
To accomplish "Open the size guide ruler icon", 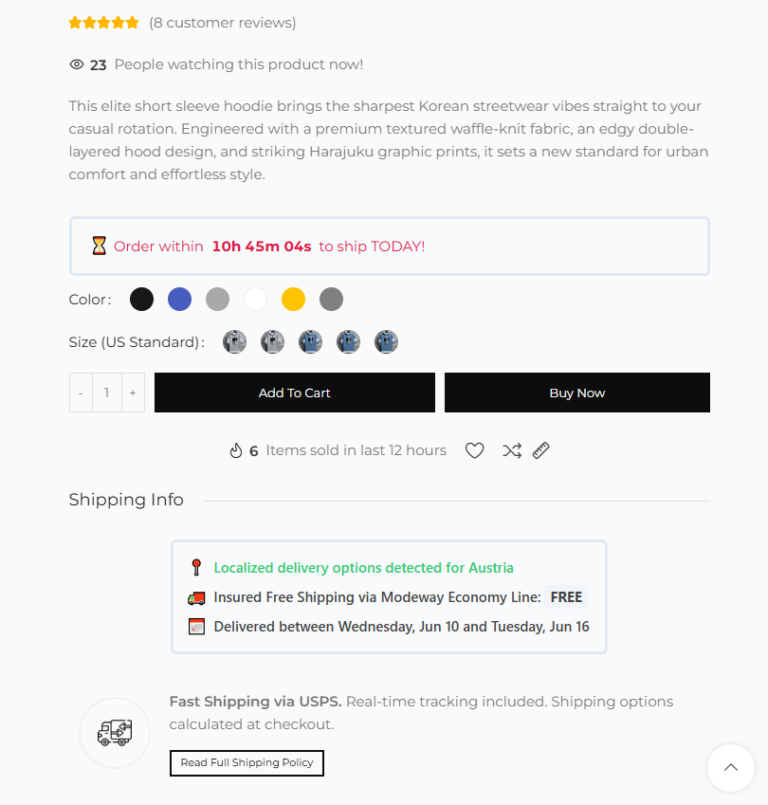I will 541,450.
